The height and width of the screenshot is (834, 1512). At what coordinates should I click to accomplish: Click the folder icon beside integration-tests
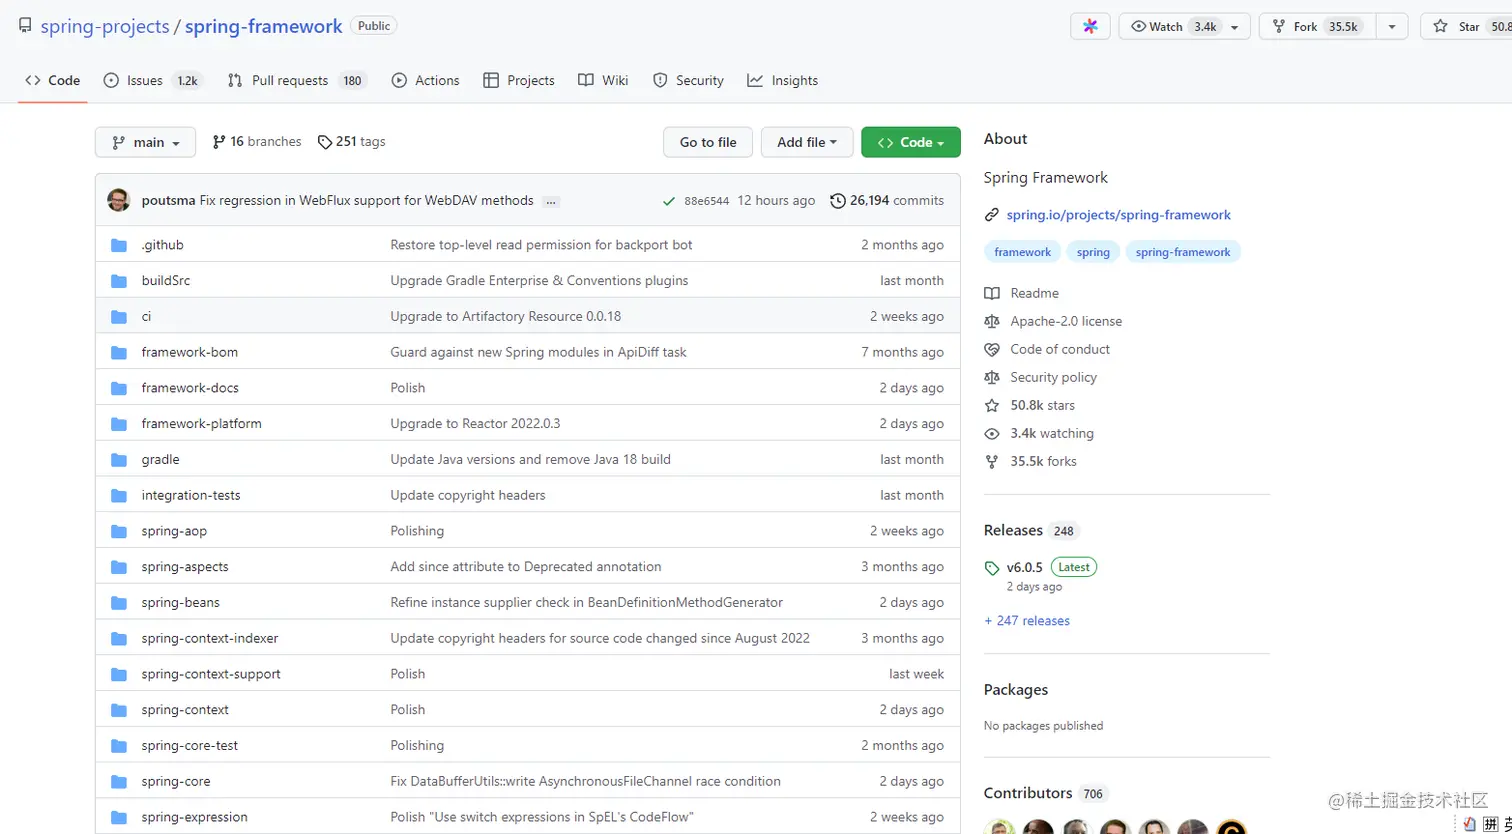coord(119,496)
